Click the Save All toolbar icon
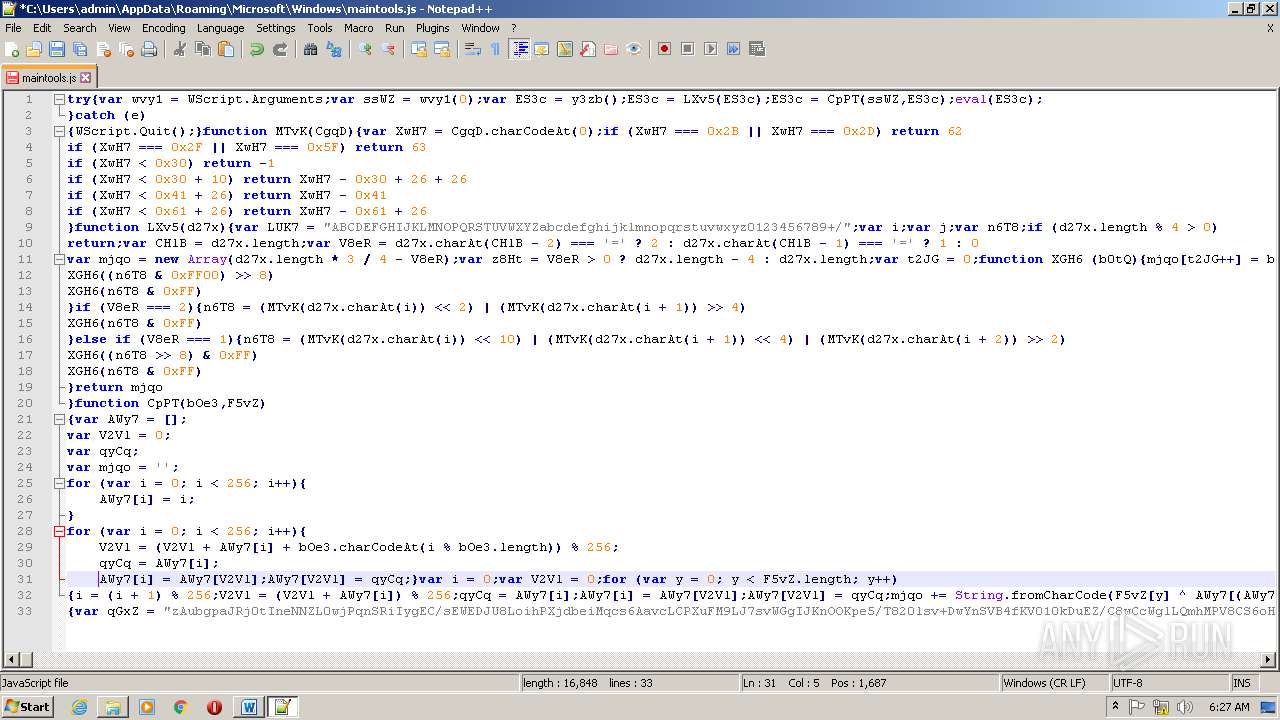The image size is (1280, 720). pyautogui.click(x=80, y=49)
